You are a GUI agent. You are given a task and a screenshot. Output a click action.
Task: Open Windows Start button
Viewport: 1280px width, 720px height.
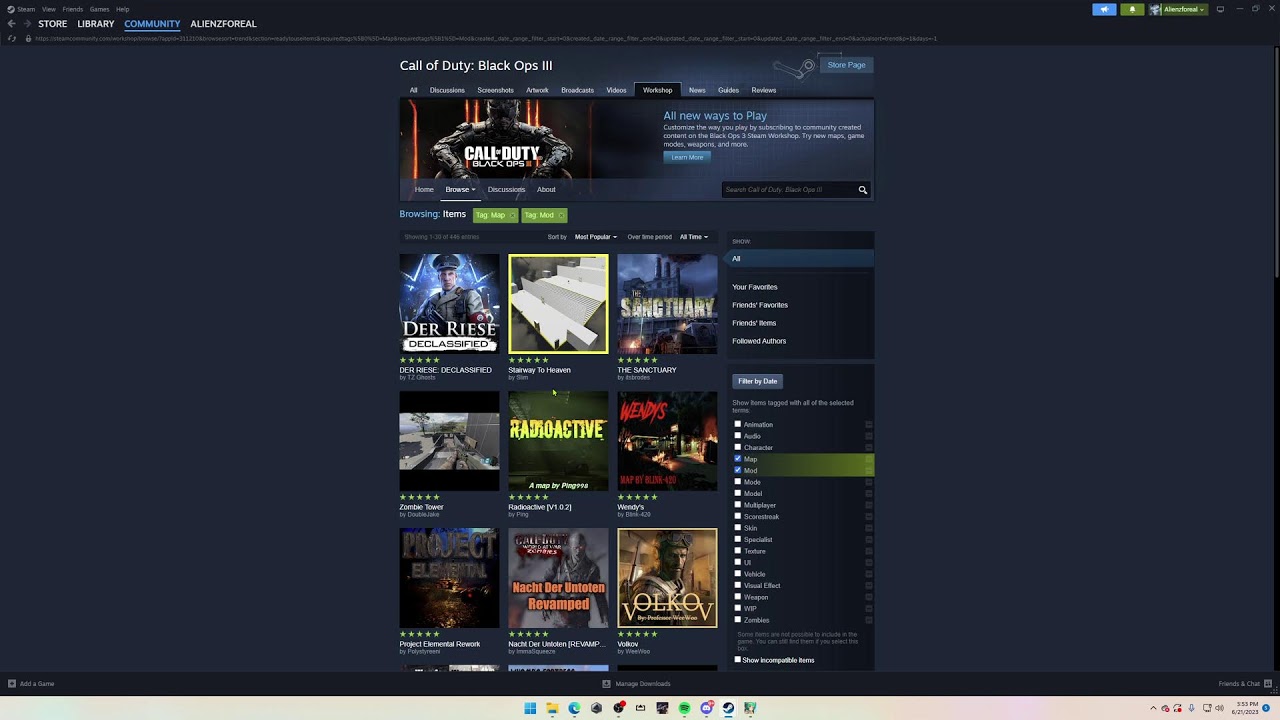tap(530, 708)
